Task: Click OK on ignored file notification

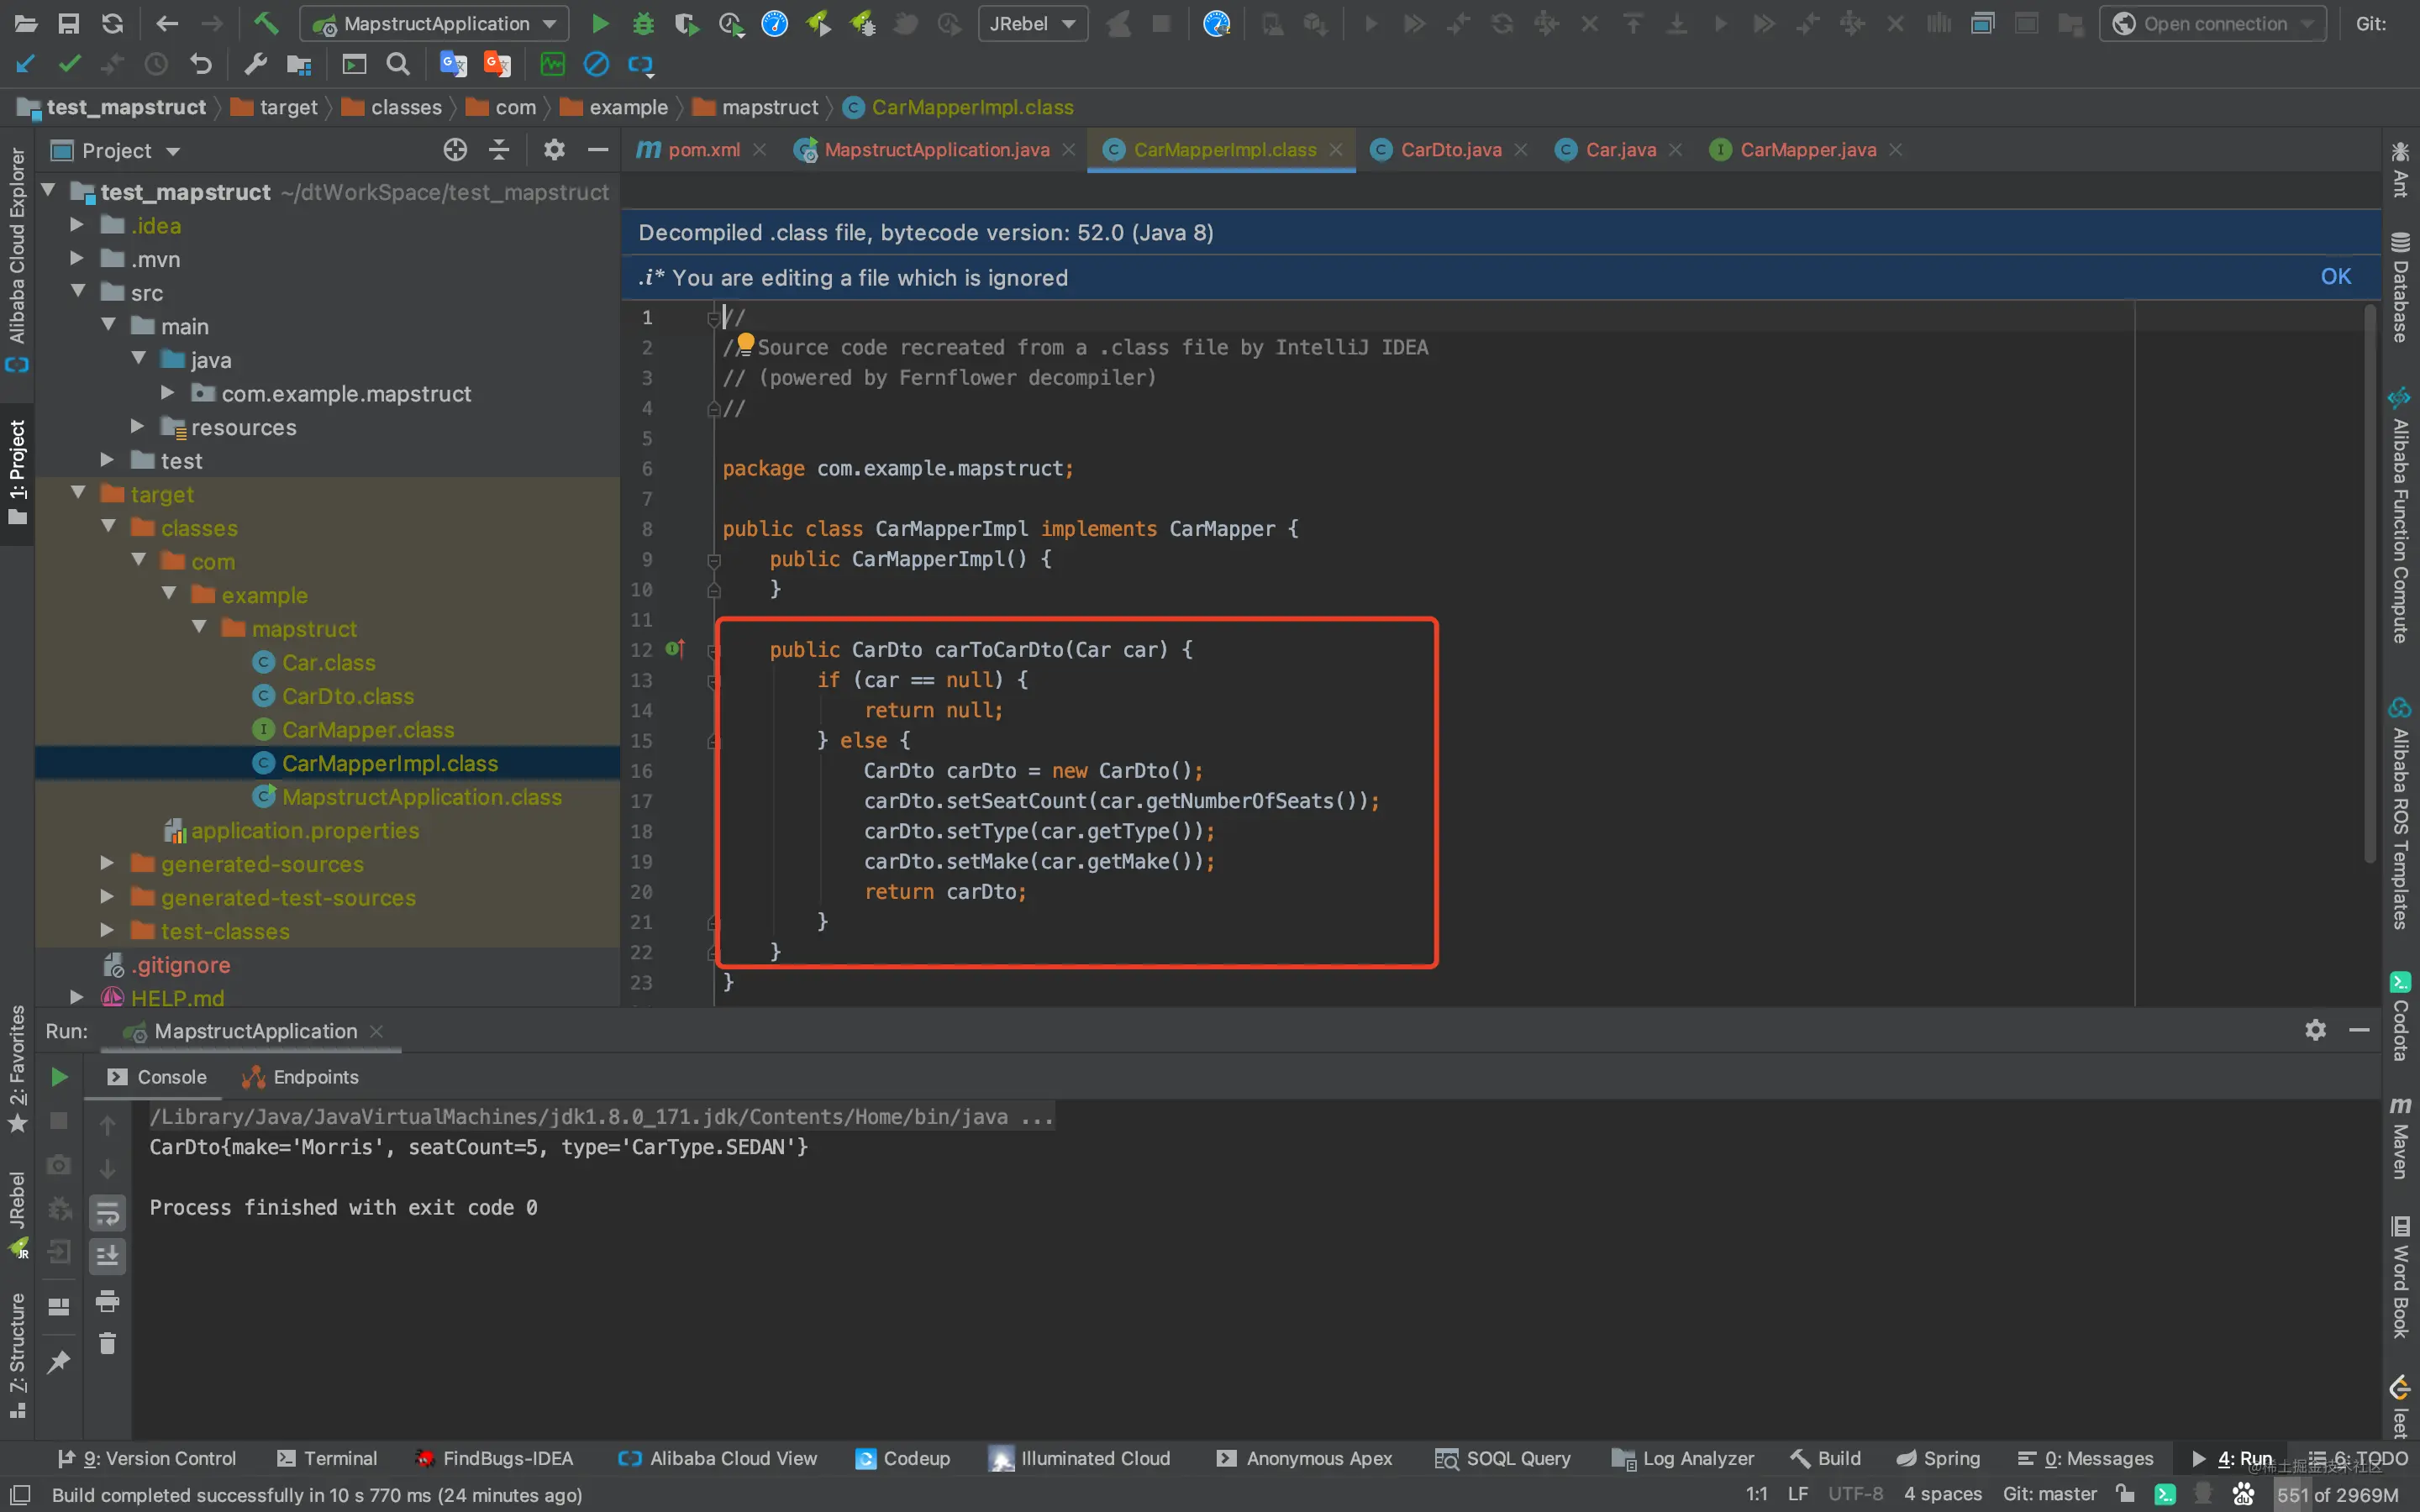Action: (2336, 277)
